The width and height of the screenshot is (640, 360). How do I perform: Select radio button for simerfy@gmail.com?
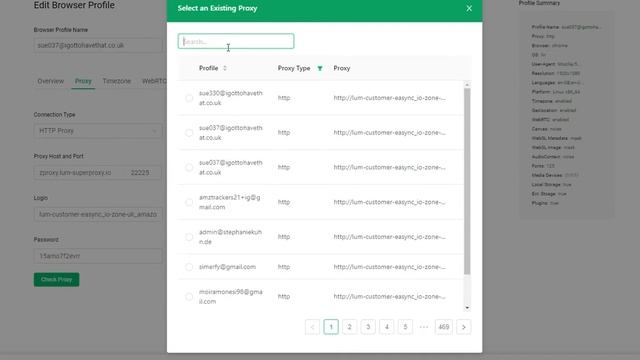189,267
